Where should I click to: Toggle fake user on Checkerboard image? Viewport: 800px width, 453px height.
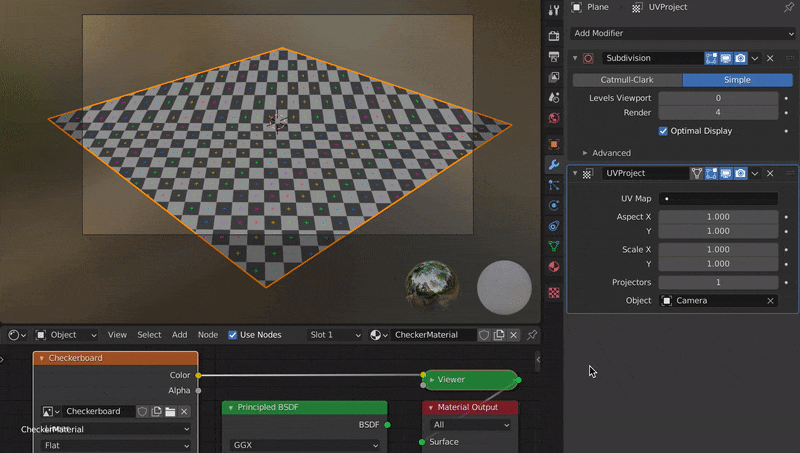[x=142, y=411]
